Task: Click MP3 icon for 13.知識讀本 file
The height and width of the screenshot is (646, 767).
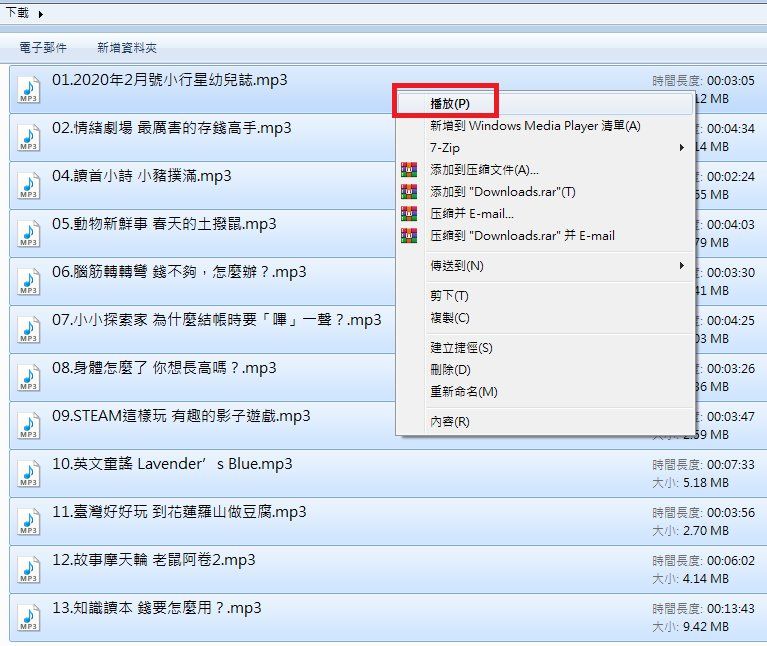Action: pos(28,618)
